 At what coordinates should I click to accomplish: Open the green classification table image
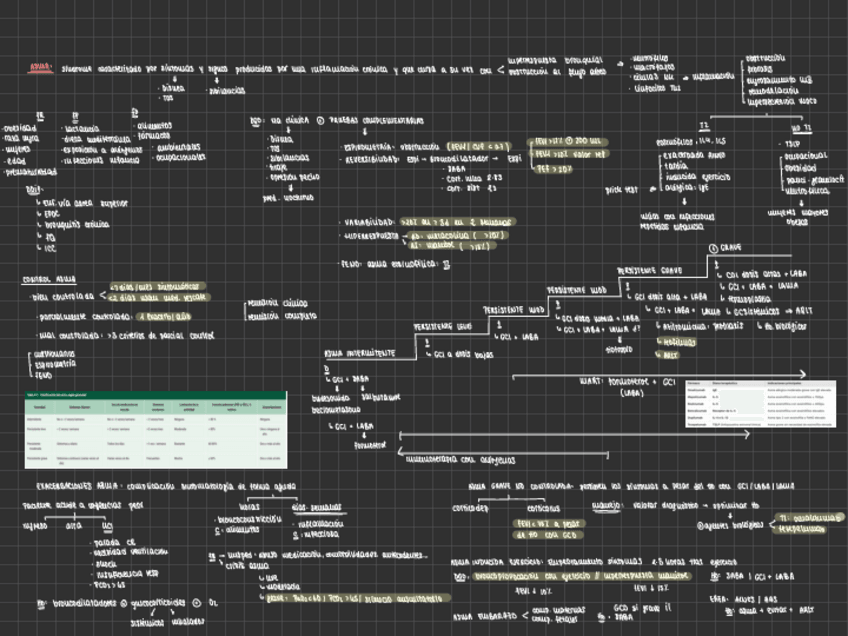point(142,429)
